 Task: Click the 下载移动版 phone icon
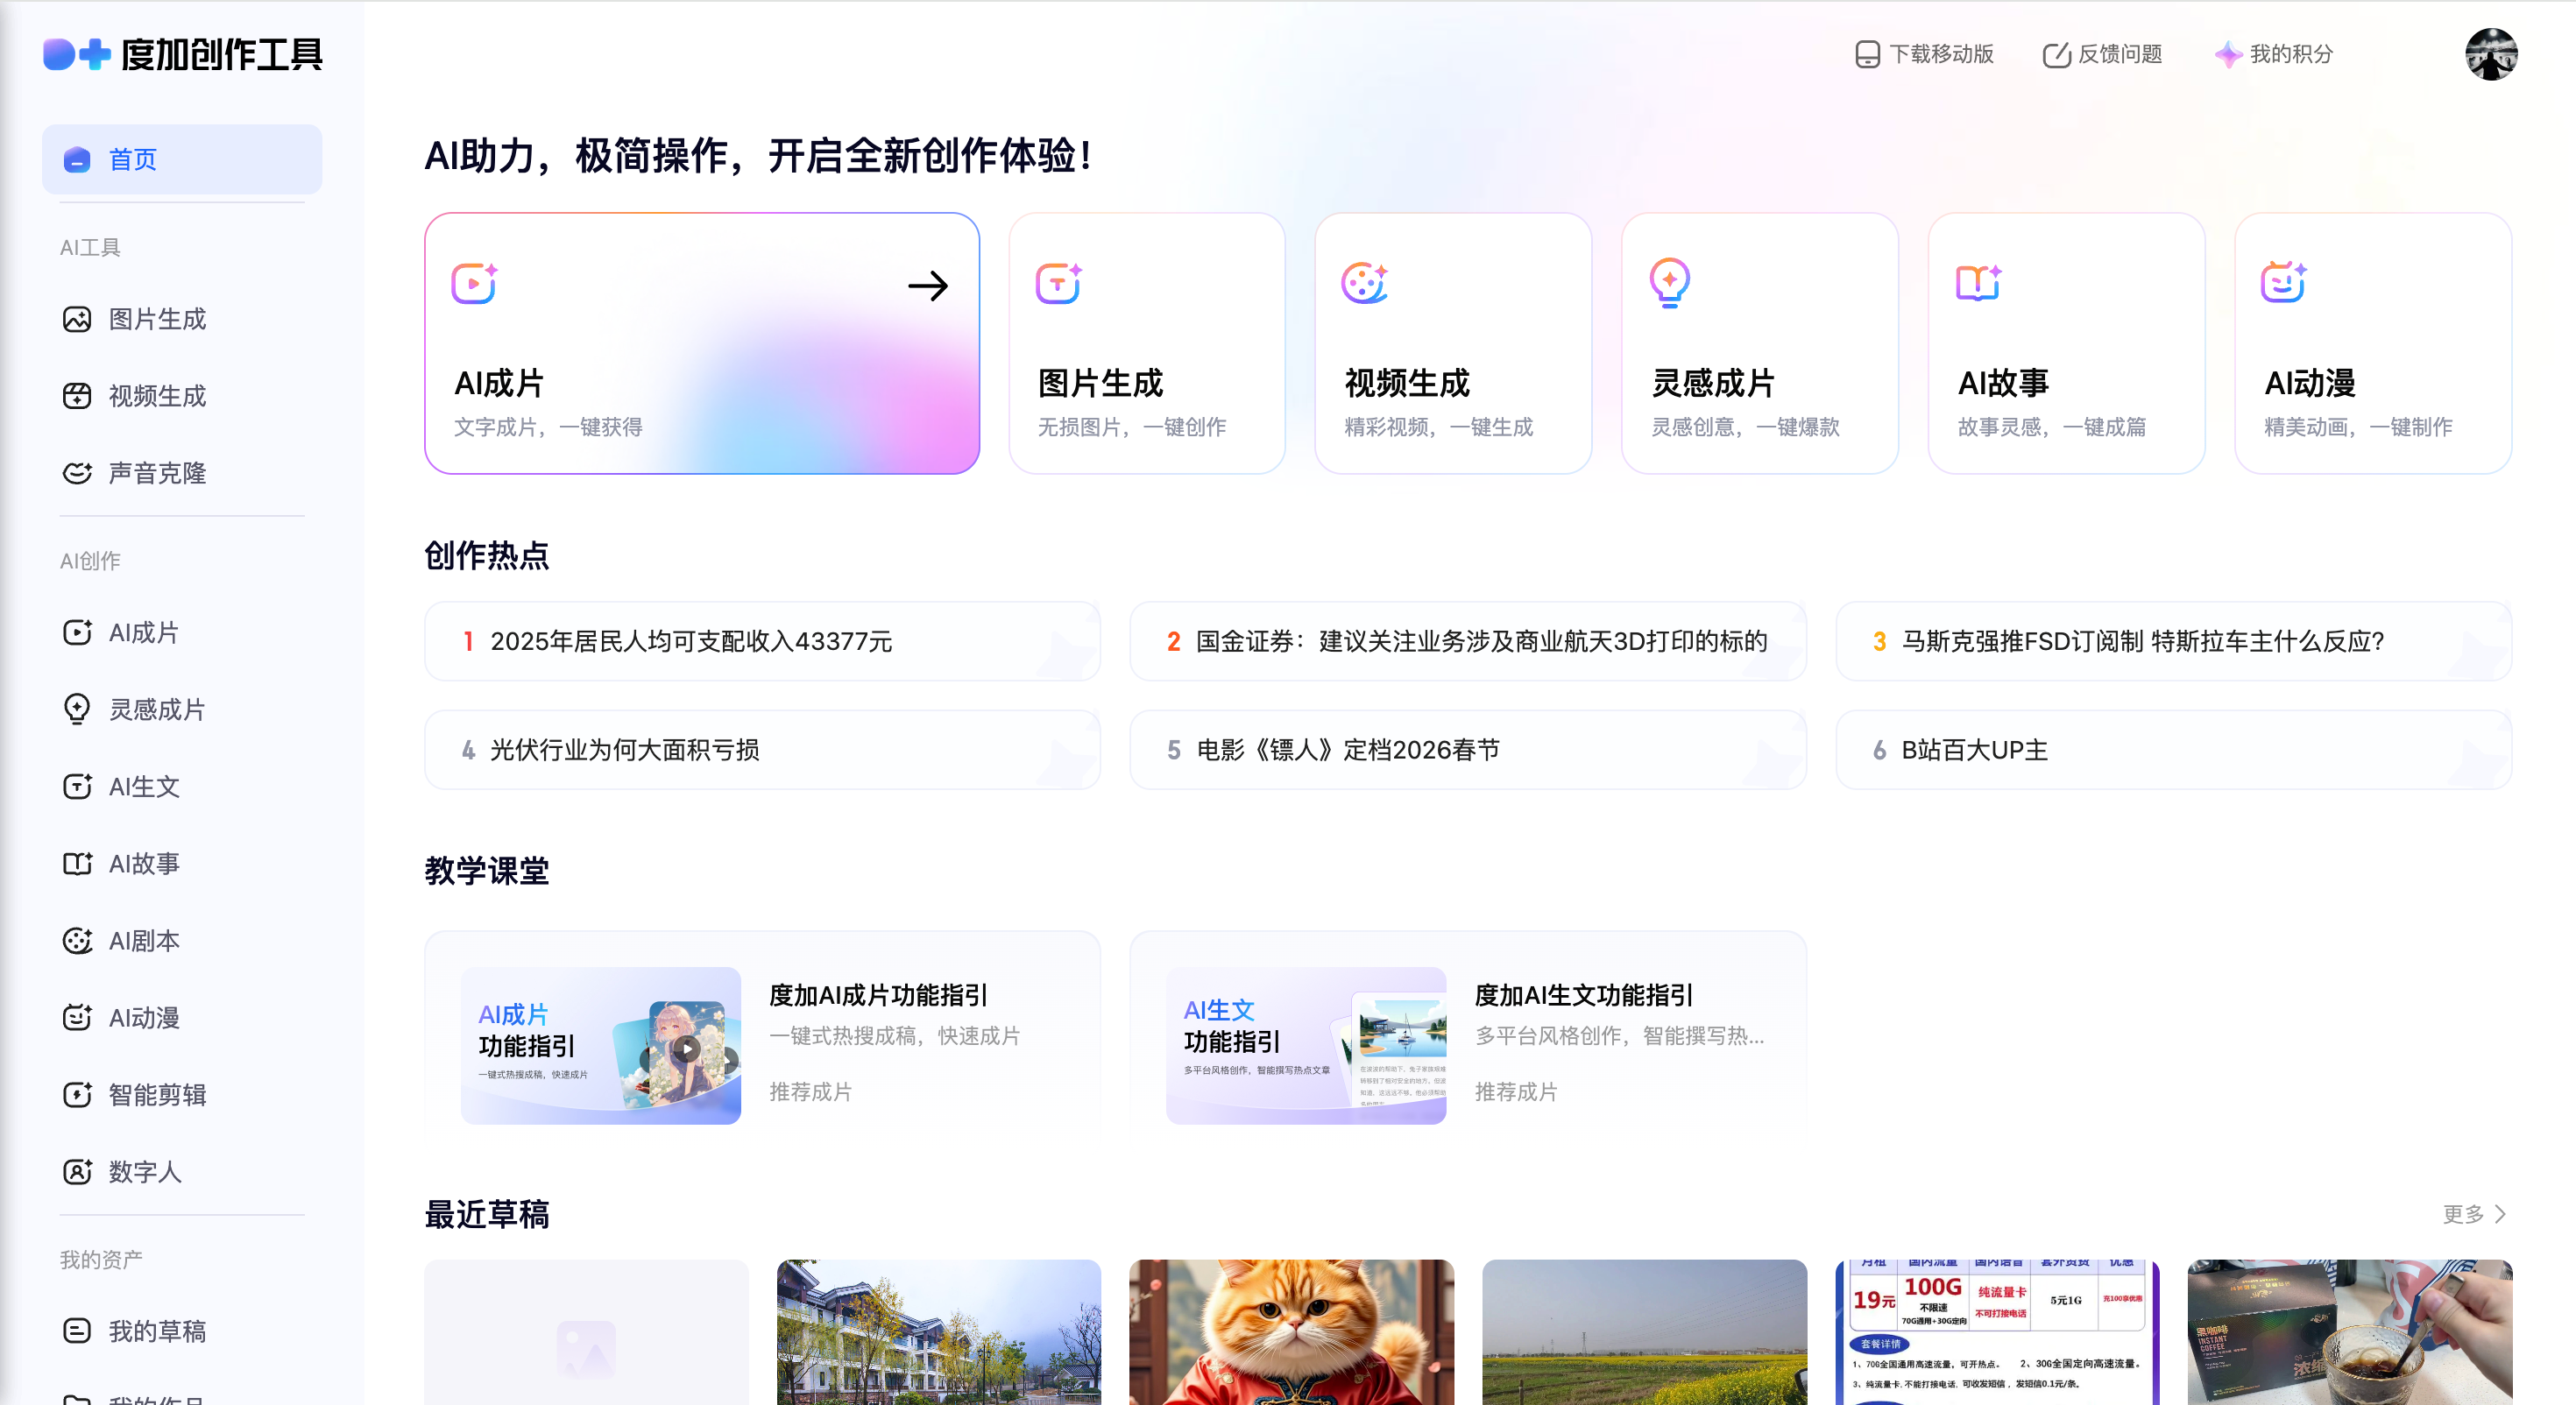pos(1866,54)
